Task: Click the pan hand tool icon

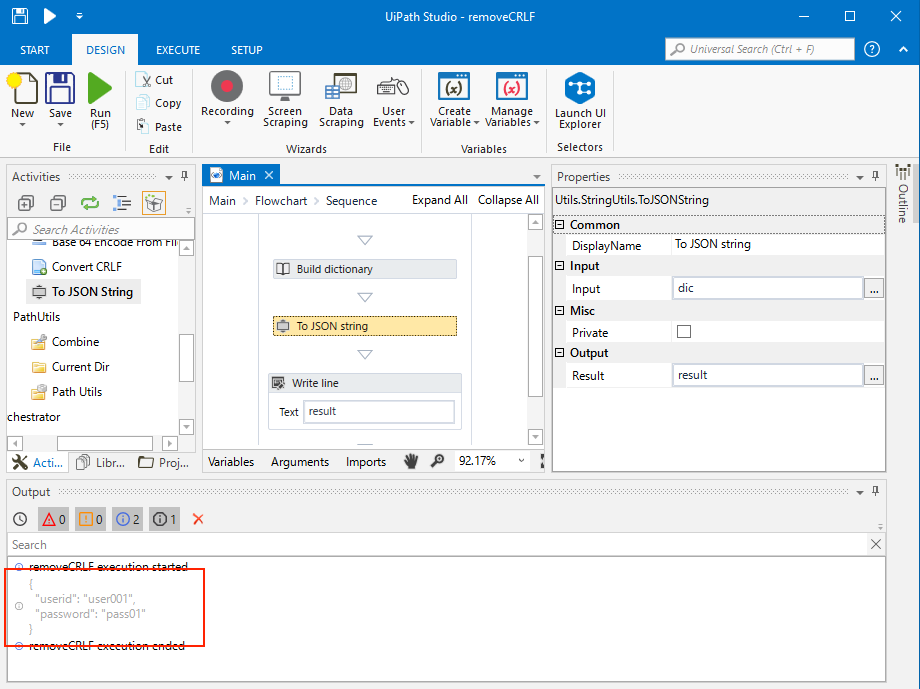Action: 411,461
